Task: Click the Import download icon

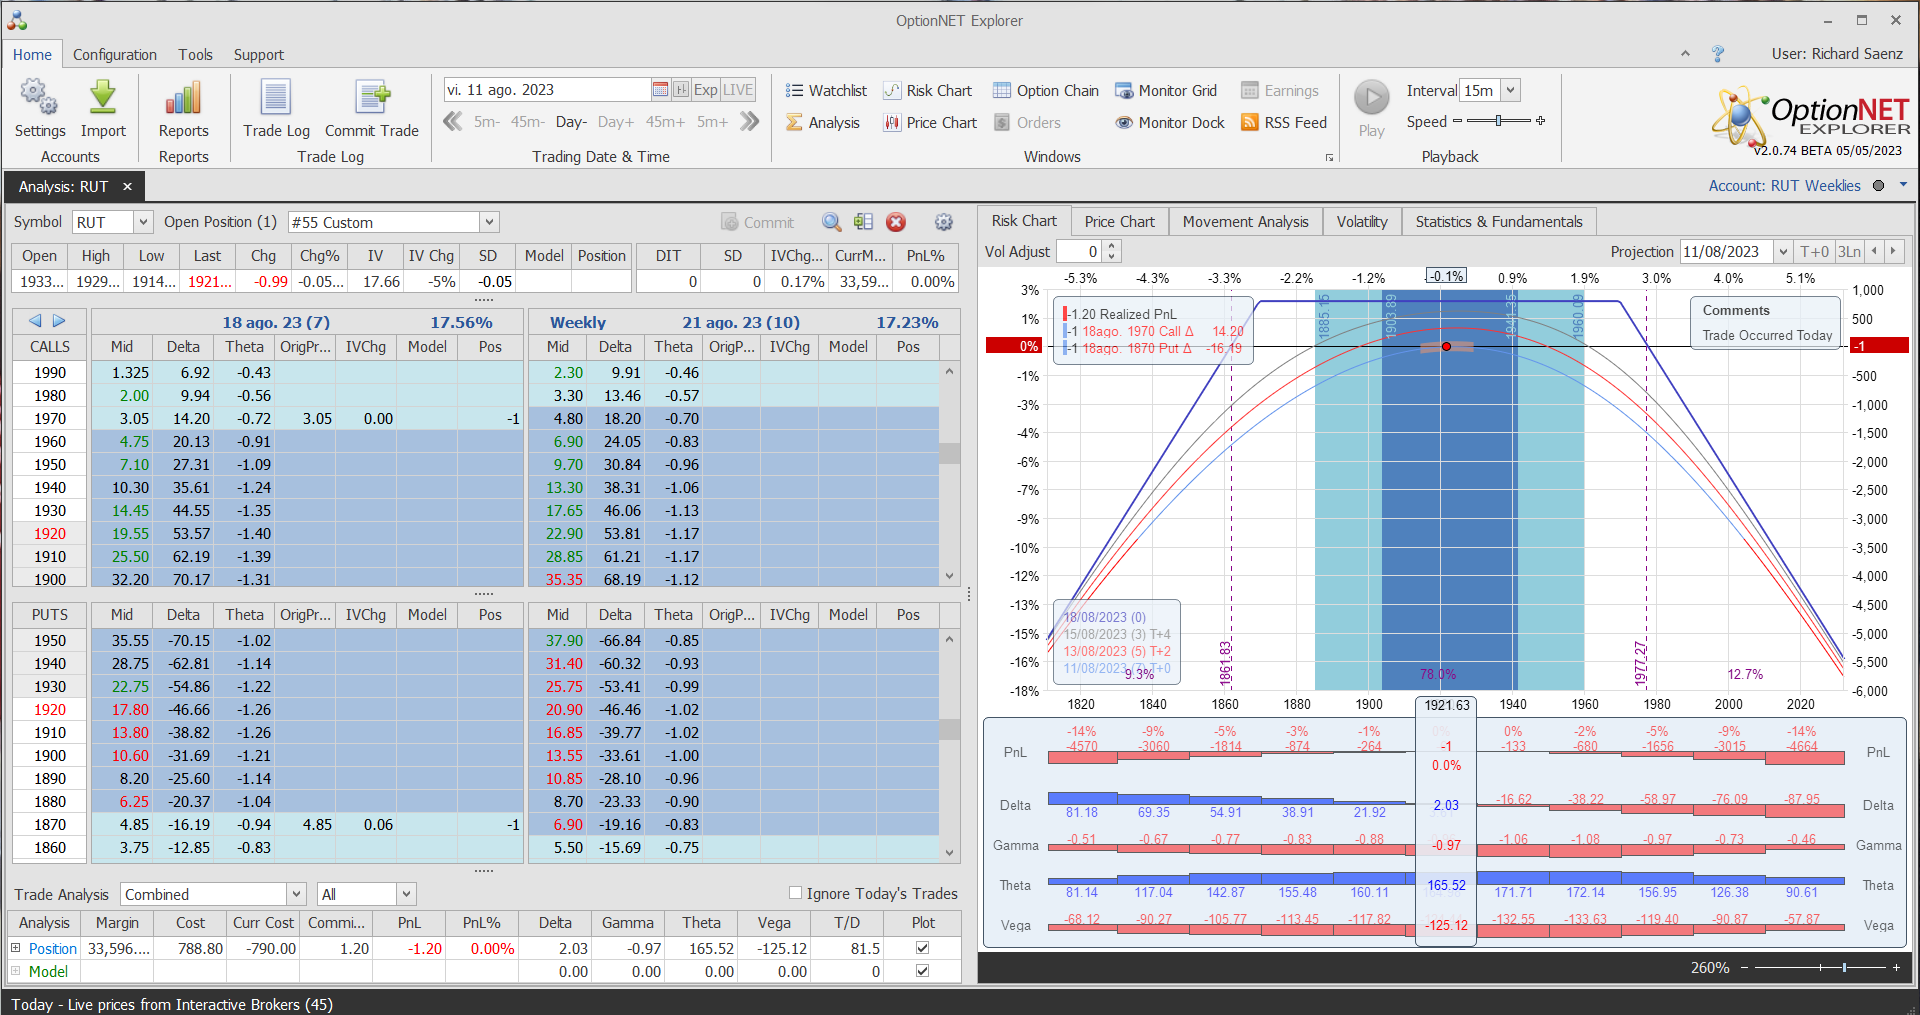Action: pyautogui.click(x=103, y=99)
